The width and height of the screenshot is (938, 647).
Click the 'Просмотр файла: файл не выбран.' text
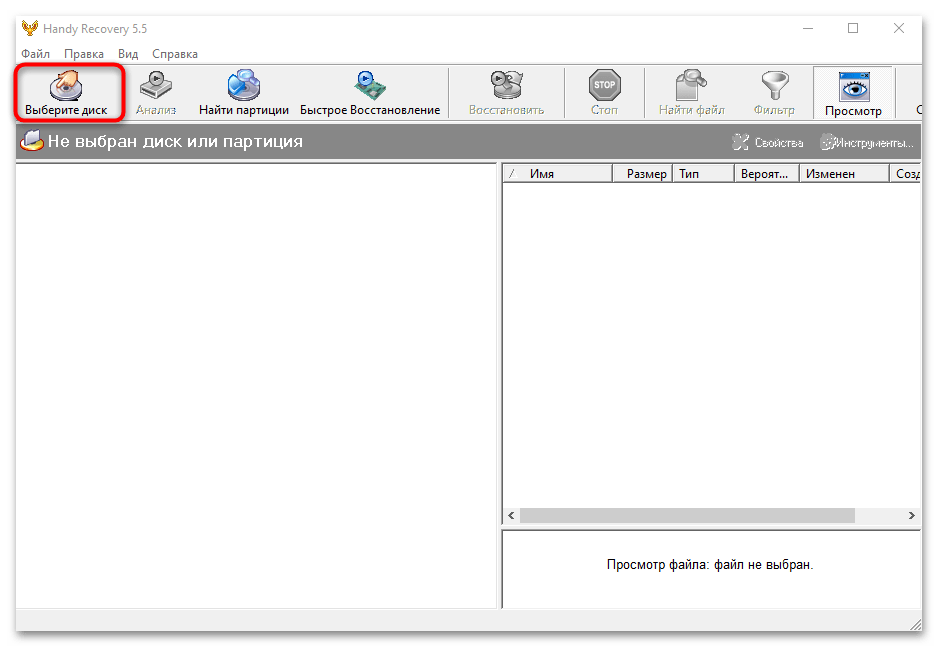point(710,564)
